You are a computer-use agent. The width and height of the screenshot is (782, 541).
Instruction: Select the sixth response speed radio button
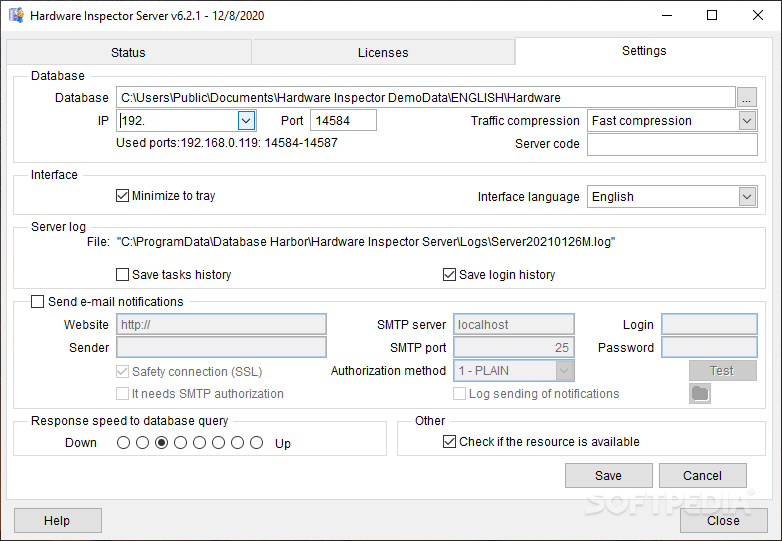tap(218, 443)
